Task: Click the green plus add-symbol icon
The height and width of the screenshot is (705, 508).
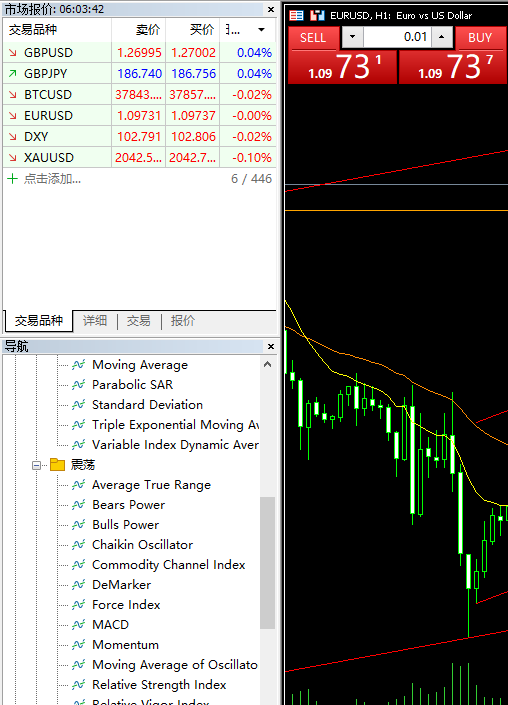Action: [x=13, y=178]
